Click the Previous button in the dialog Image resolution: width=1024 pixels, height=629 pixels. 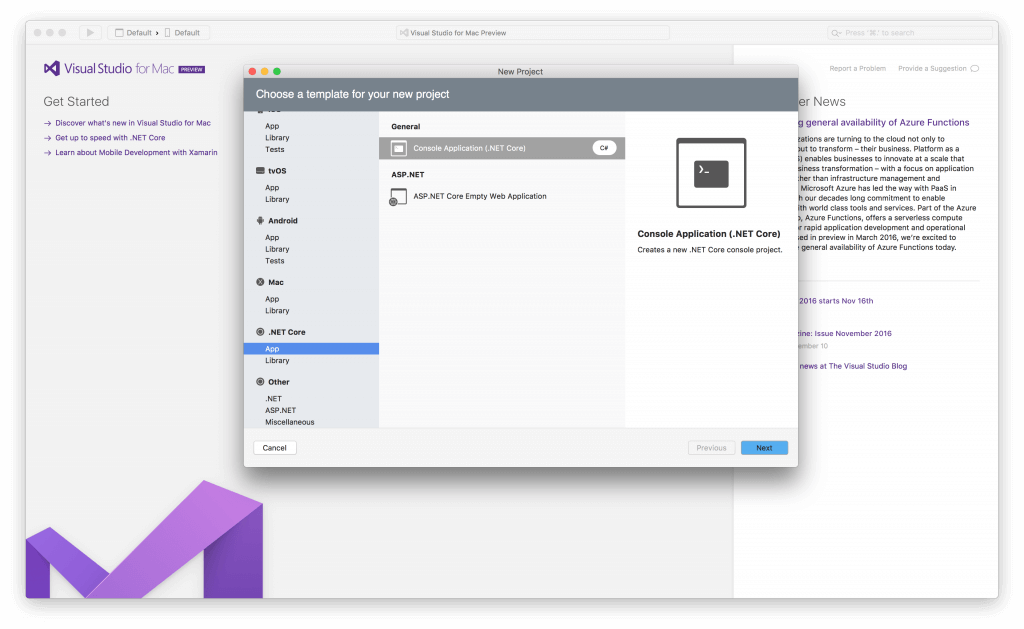pos(711,448)
